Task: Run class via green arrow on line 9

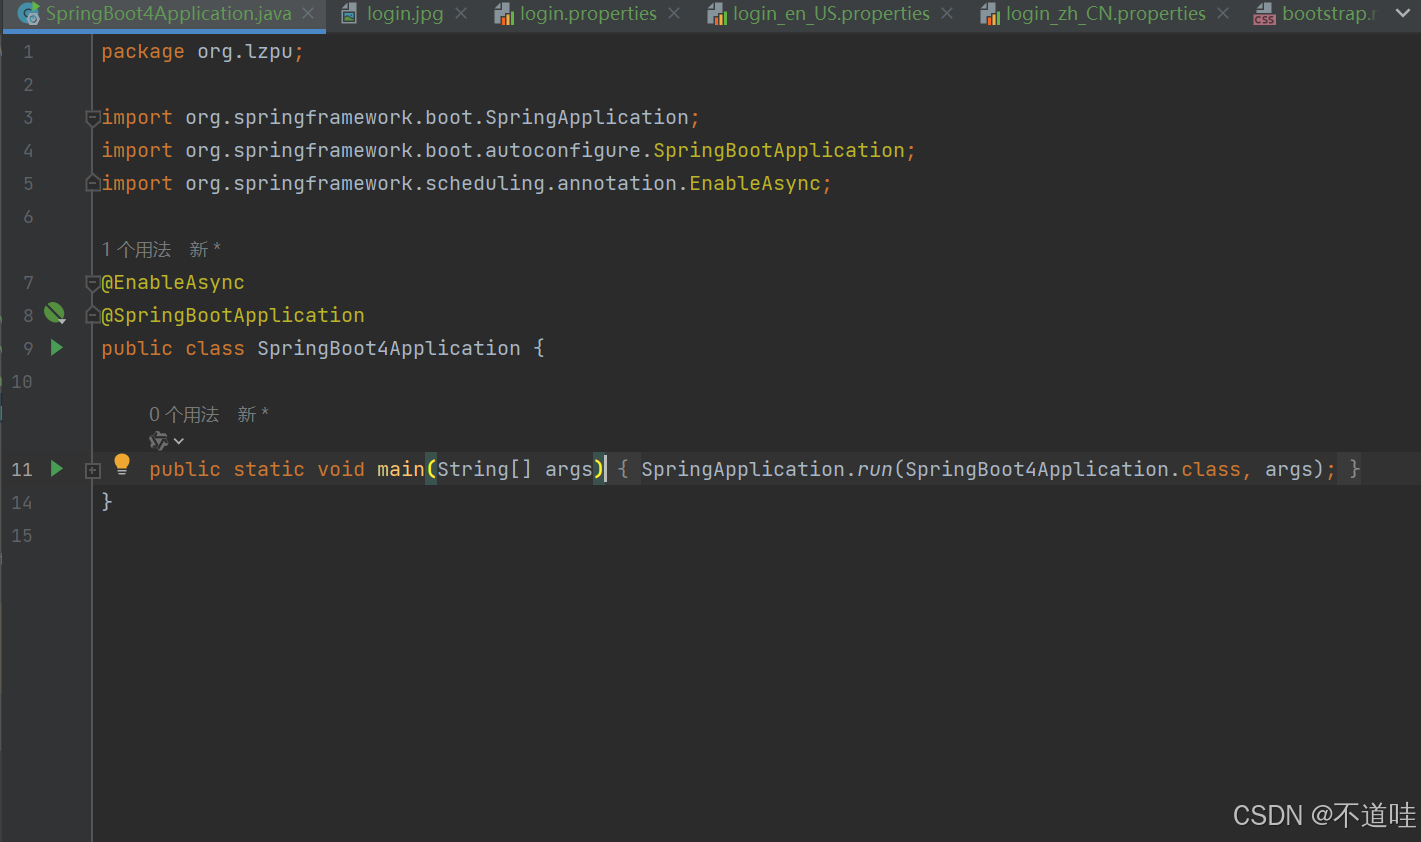Action: pyautogui.click(x=57, y=348)
